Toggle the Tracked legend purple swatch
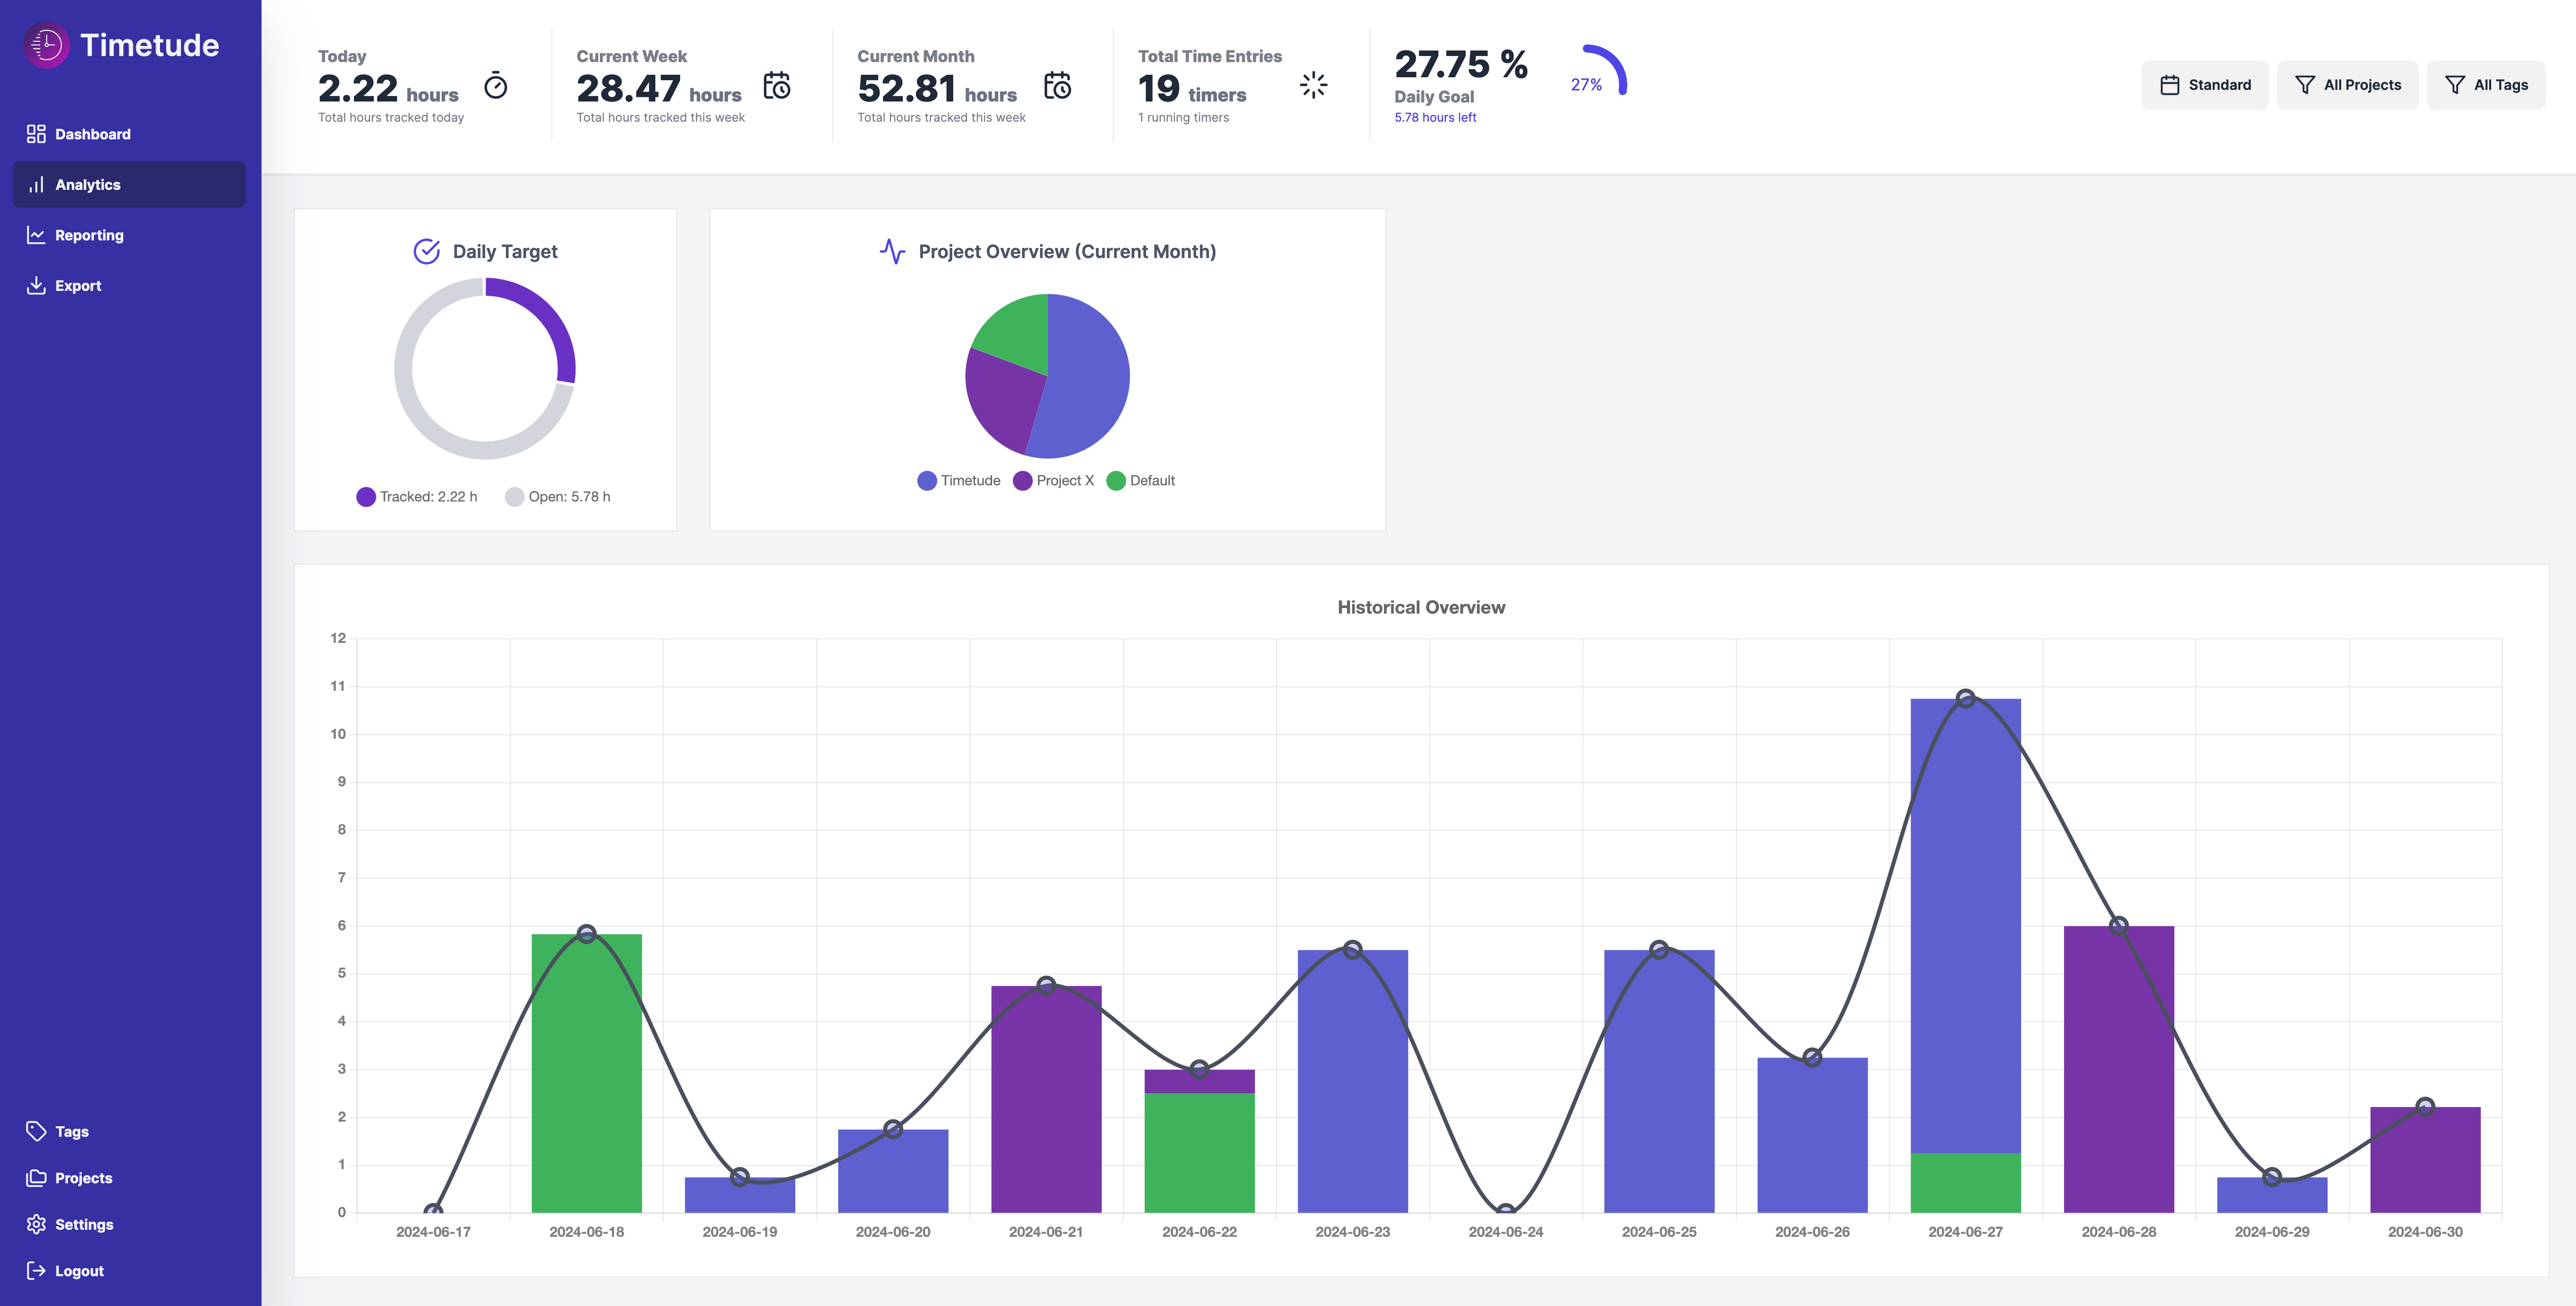This screenshot has height=1306, width=2576. [366, 497]
